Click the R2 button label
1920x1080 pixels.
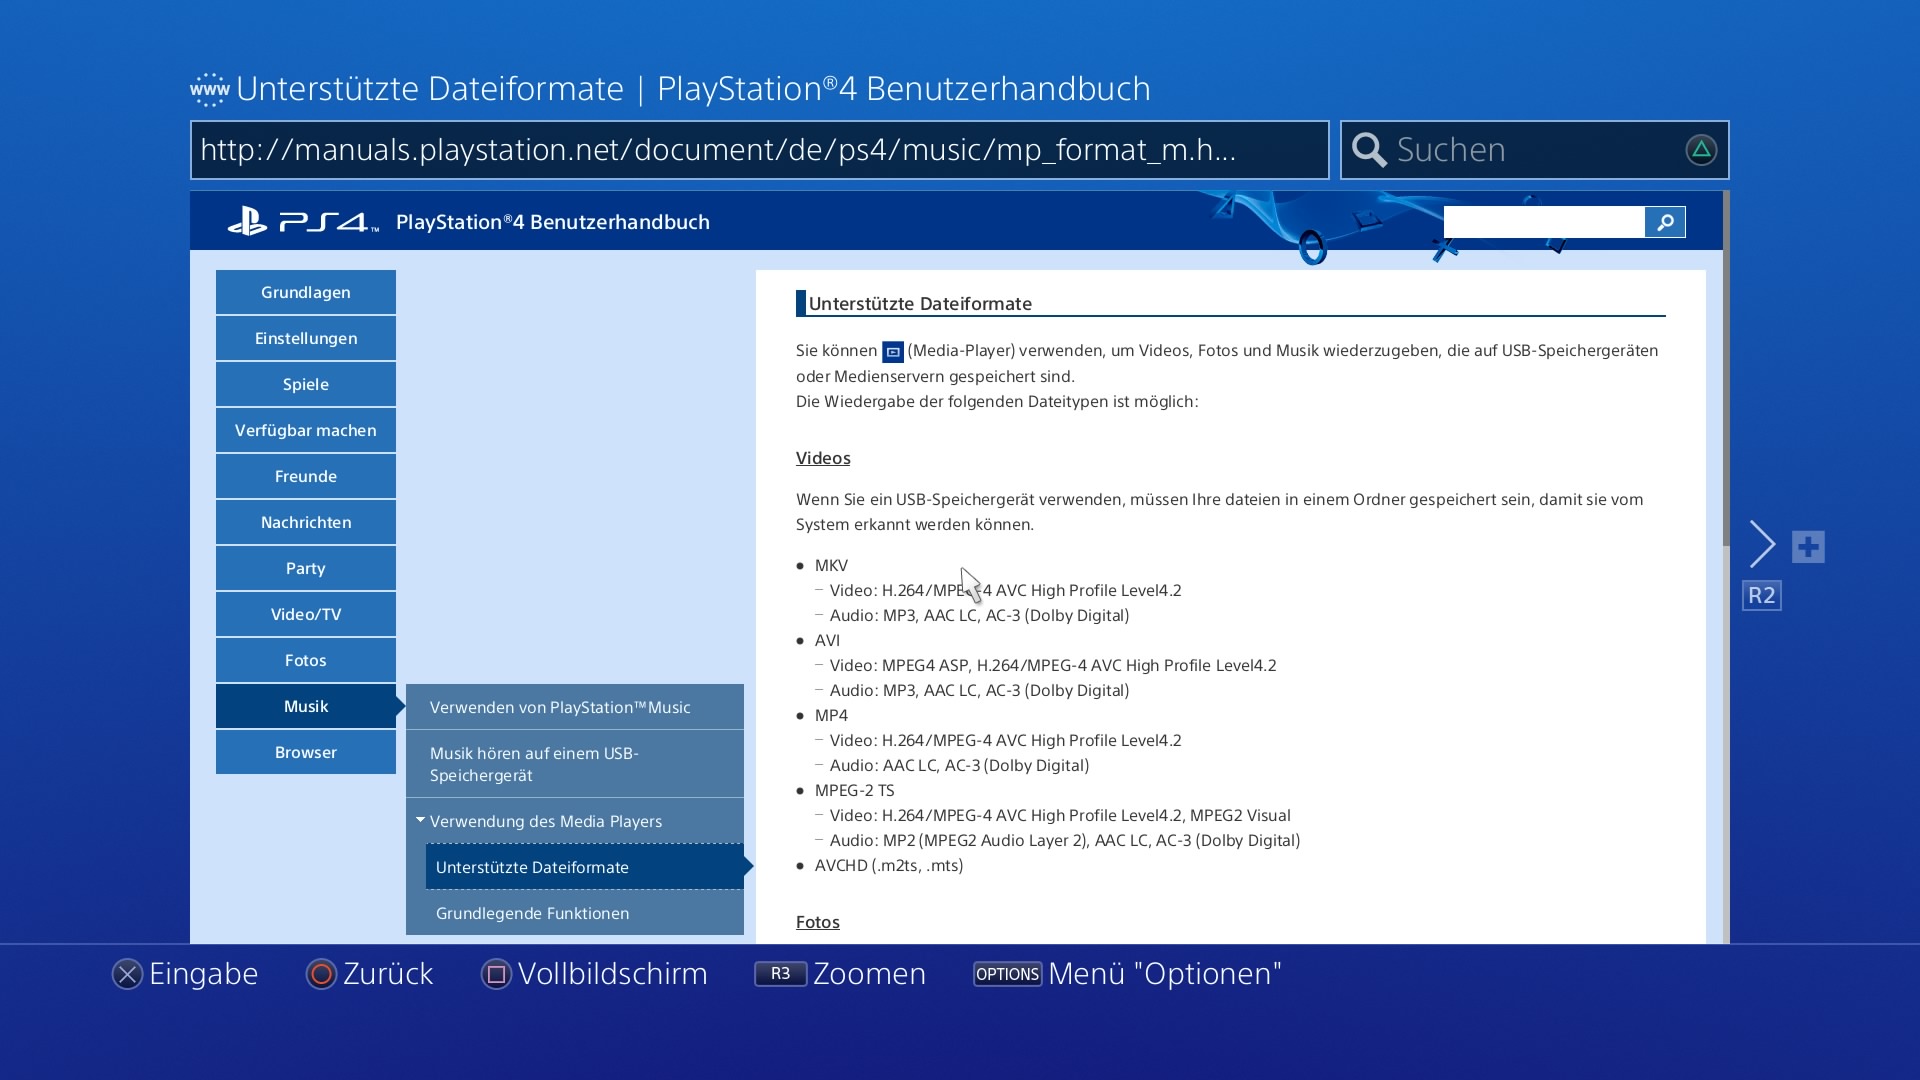click(x=1761, y=596)
